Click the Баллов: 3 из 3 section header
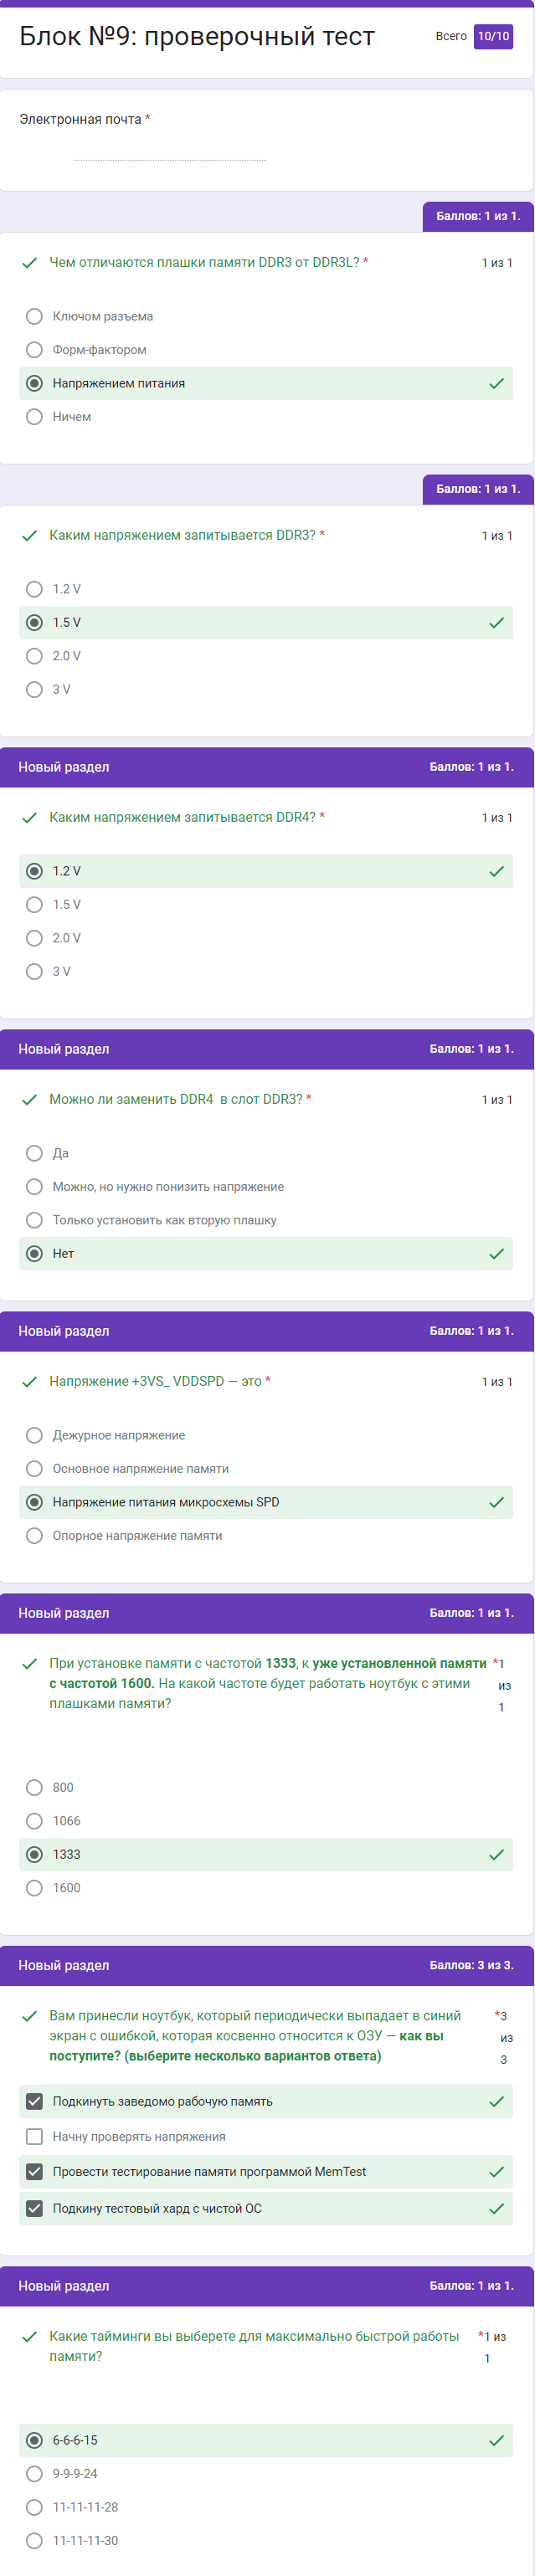 471,1966
